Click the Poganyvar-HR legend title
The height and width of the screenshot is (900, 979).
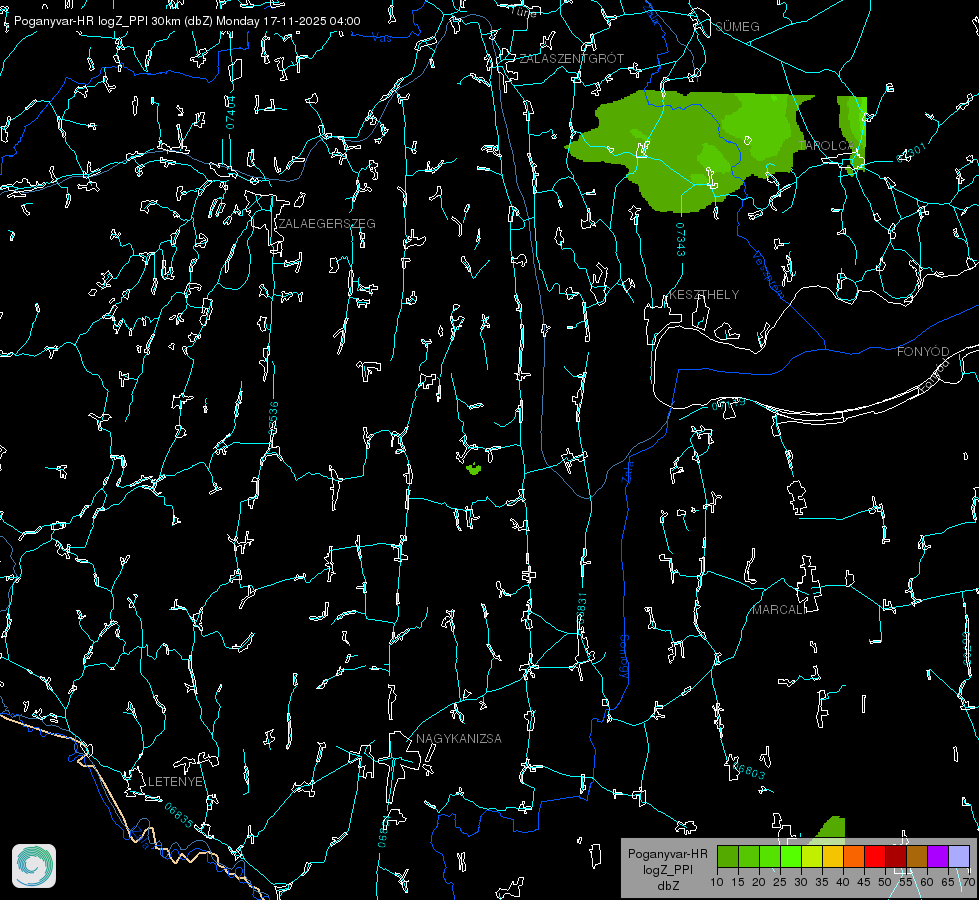click(x=667, y=853)
